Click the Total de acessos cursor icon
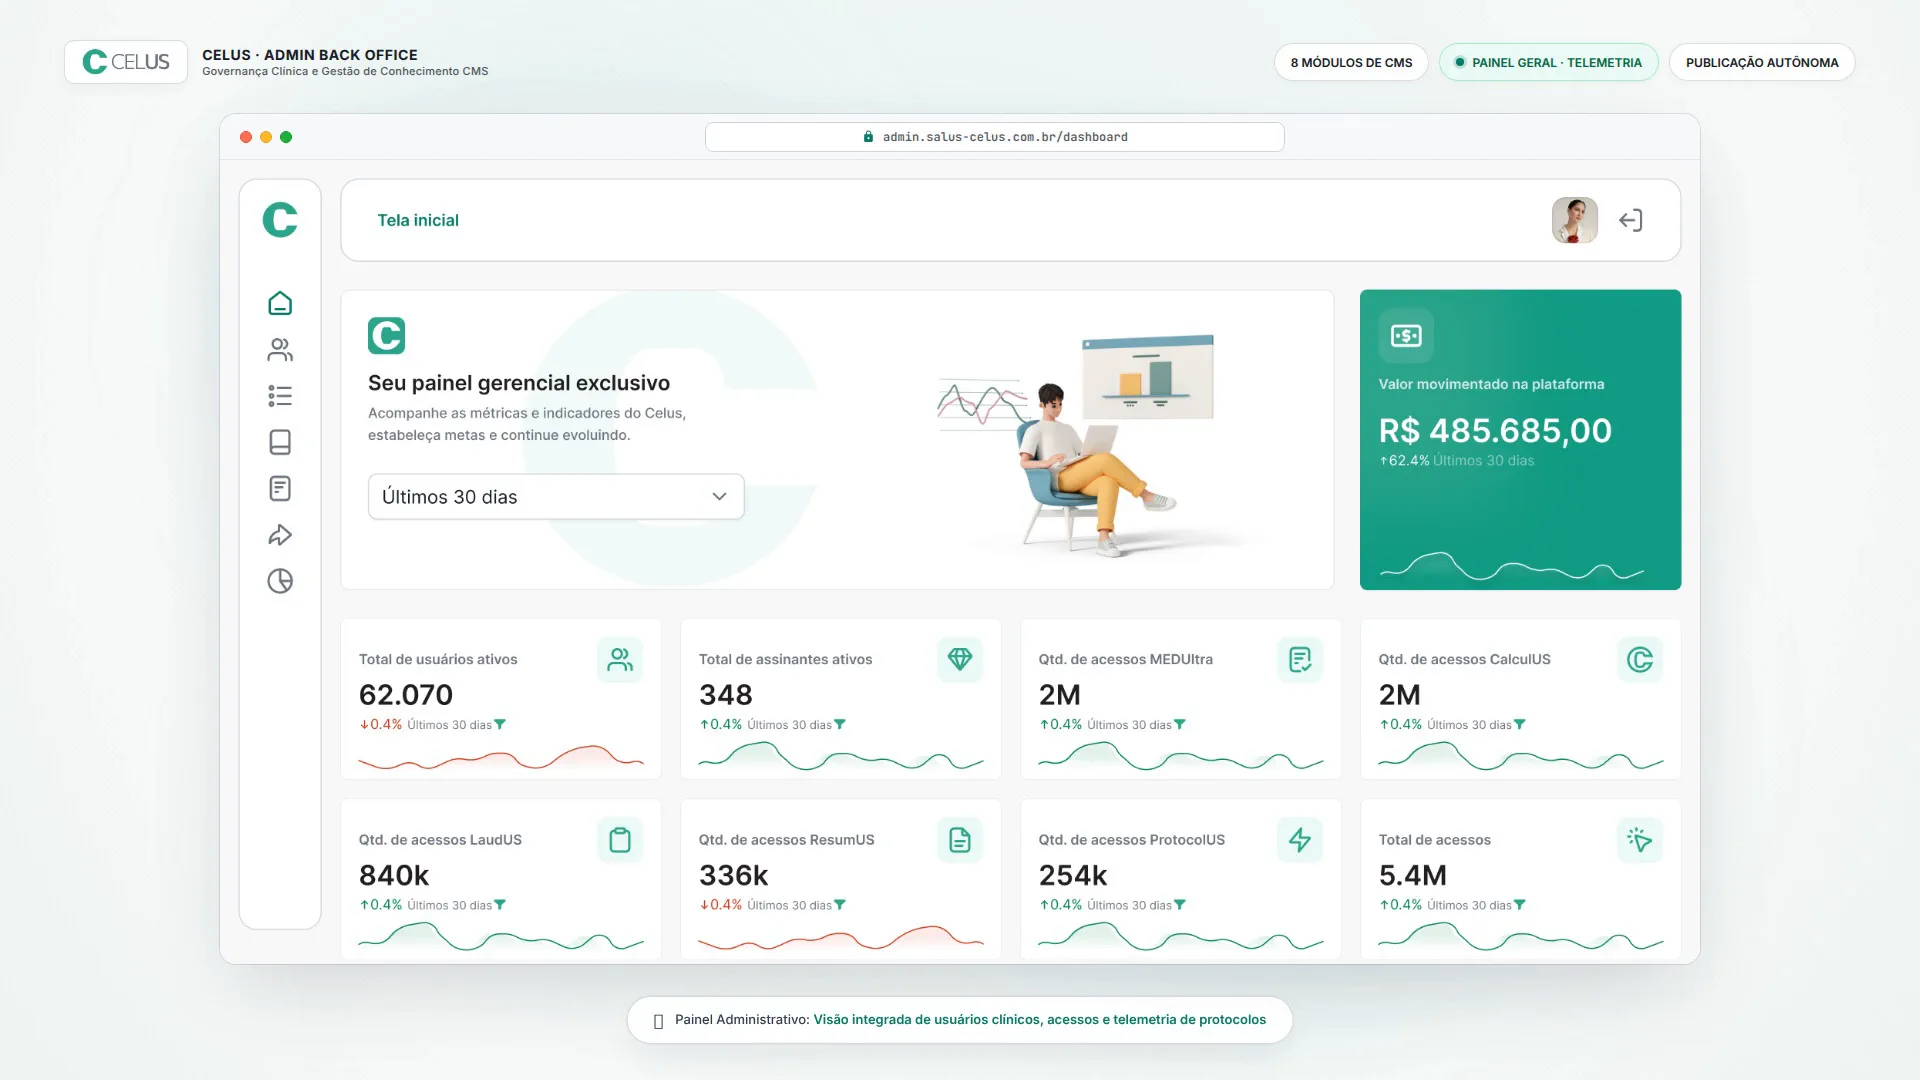The height and width of the screenshot is (1080, 1920). click(1640, 840)
